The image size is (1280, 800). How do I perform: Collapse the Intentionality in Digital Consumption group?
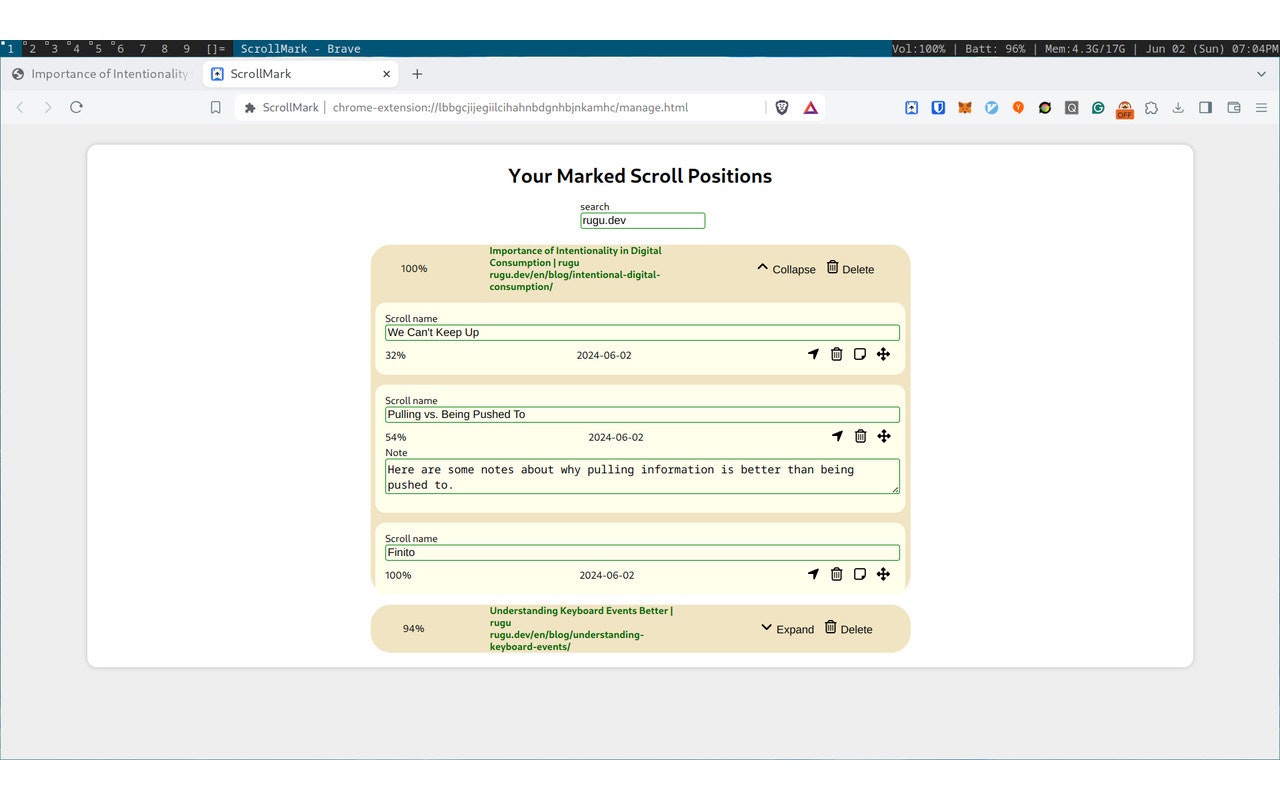click(786, 269)
